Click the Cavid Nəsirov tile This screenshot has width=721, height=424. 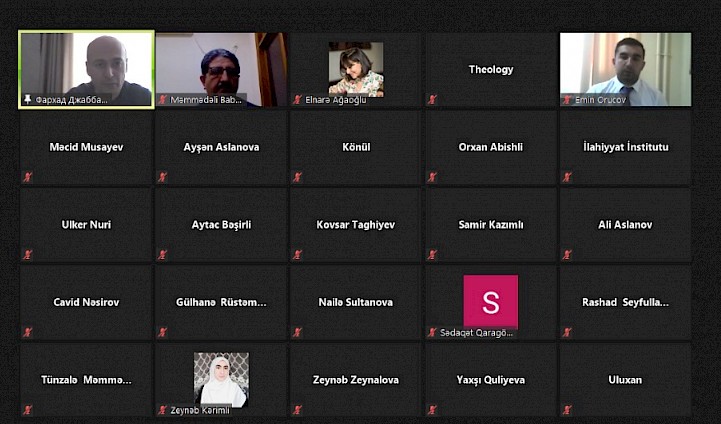[x=86, y=302]
